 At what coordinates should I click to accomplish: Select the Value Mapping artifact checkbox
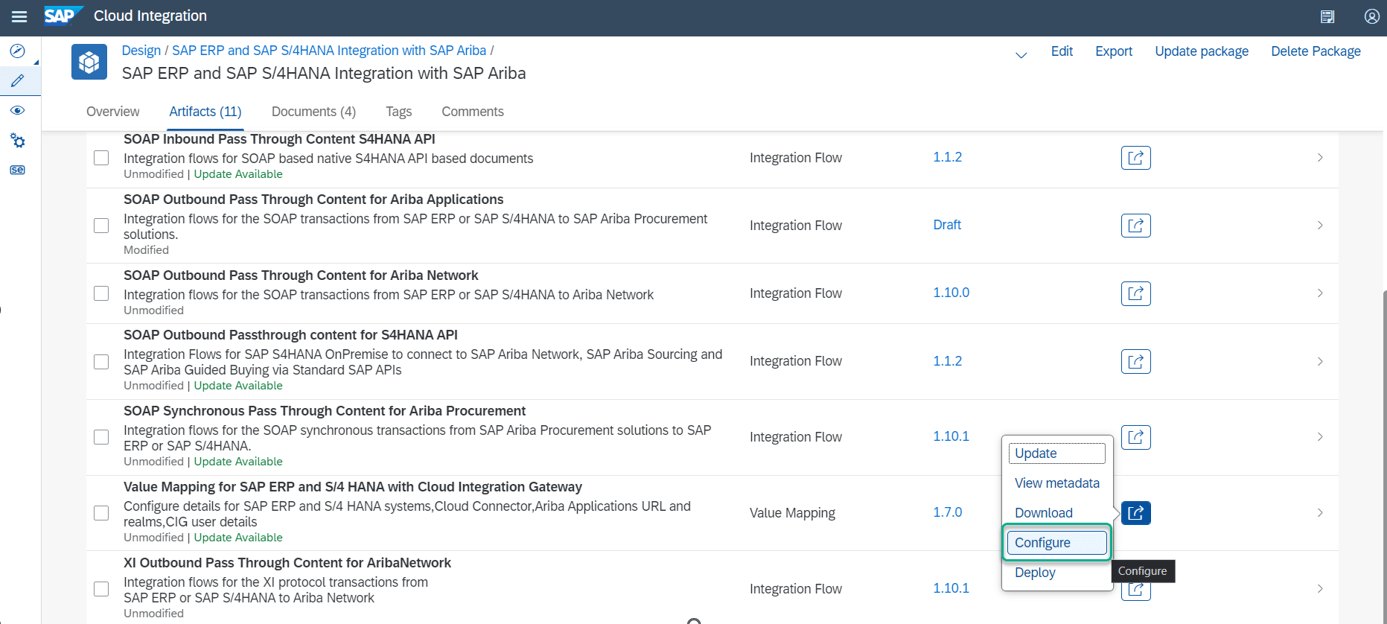coord(101,513)
